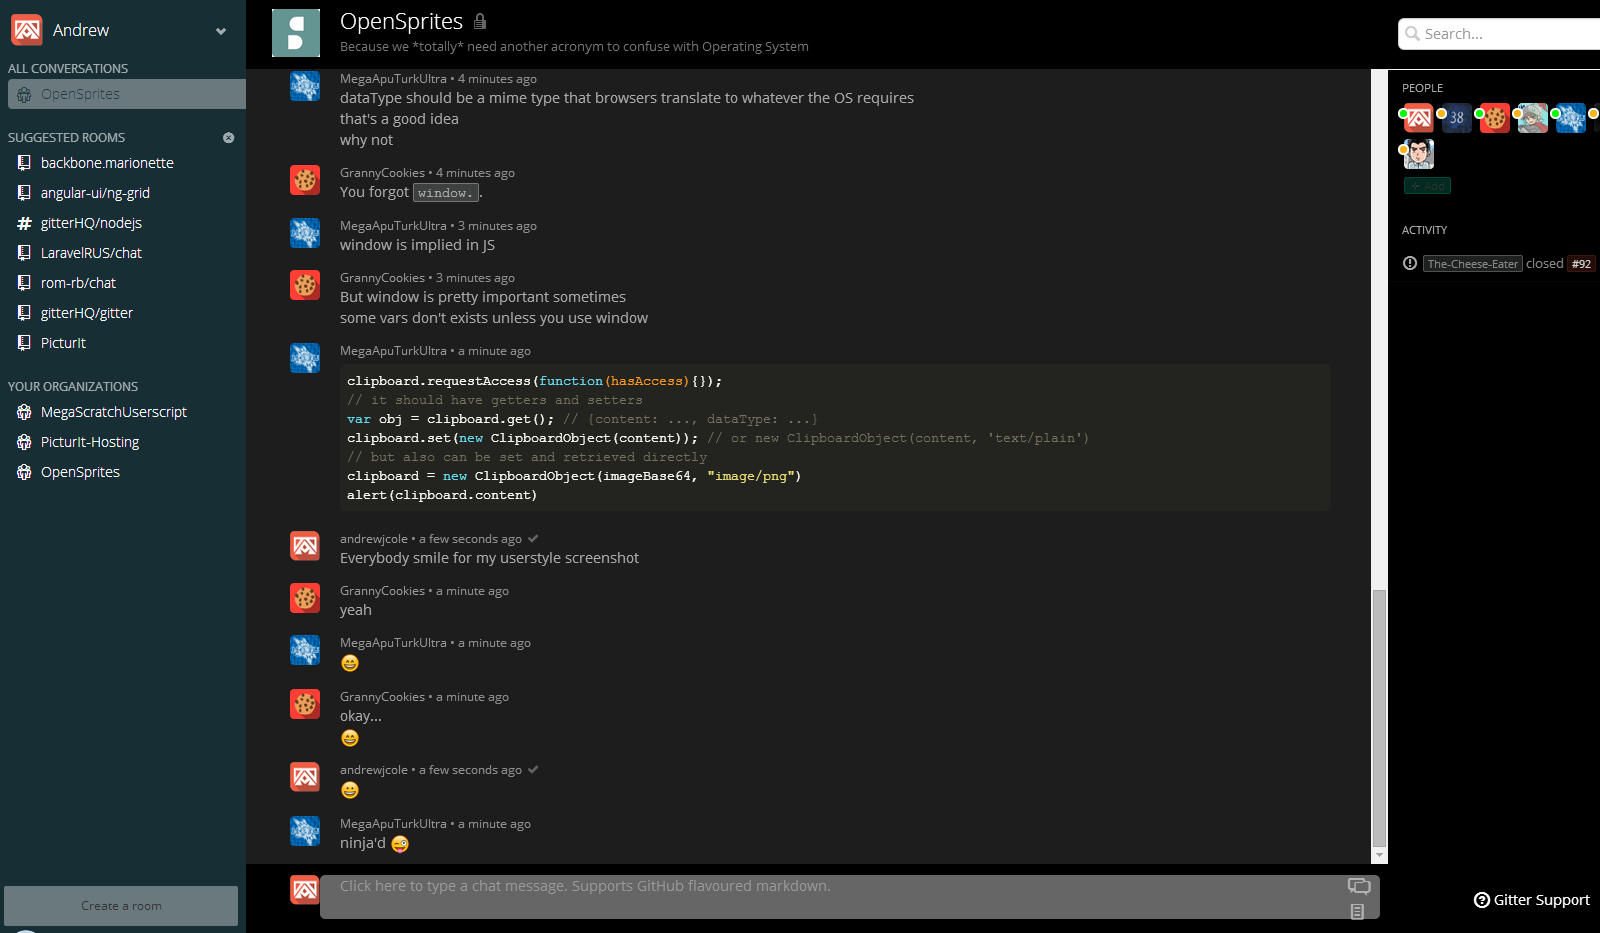Open the MegaScratchUserscript organization
Viewport: 1600px width, 933px height.
click(x=114, y=412)
